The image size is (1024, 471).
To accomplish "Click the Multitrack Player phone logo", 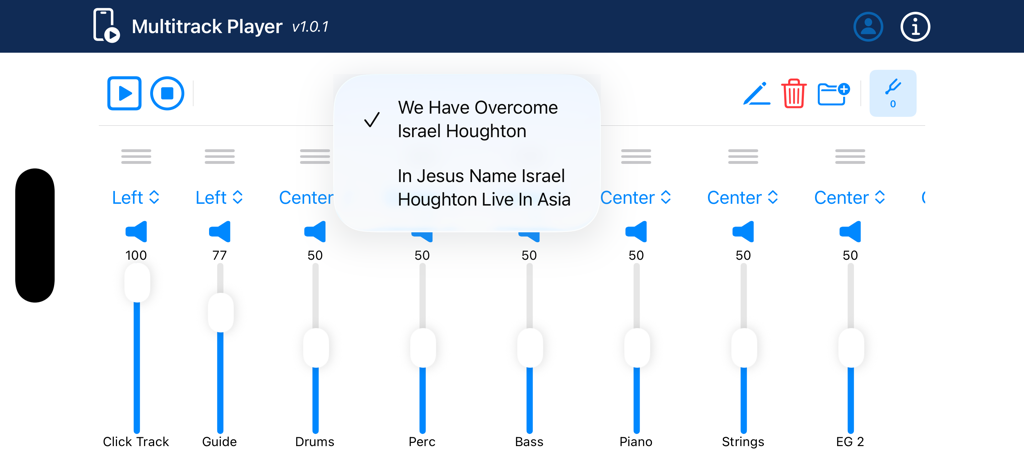I will pyautogui.click(x=106, y=25).
